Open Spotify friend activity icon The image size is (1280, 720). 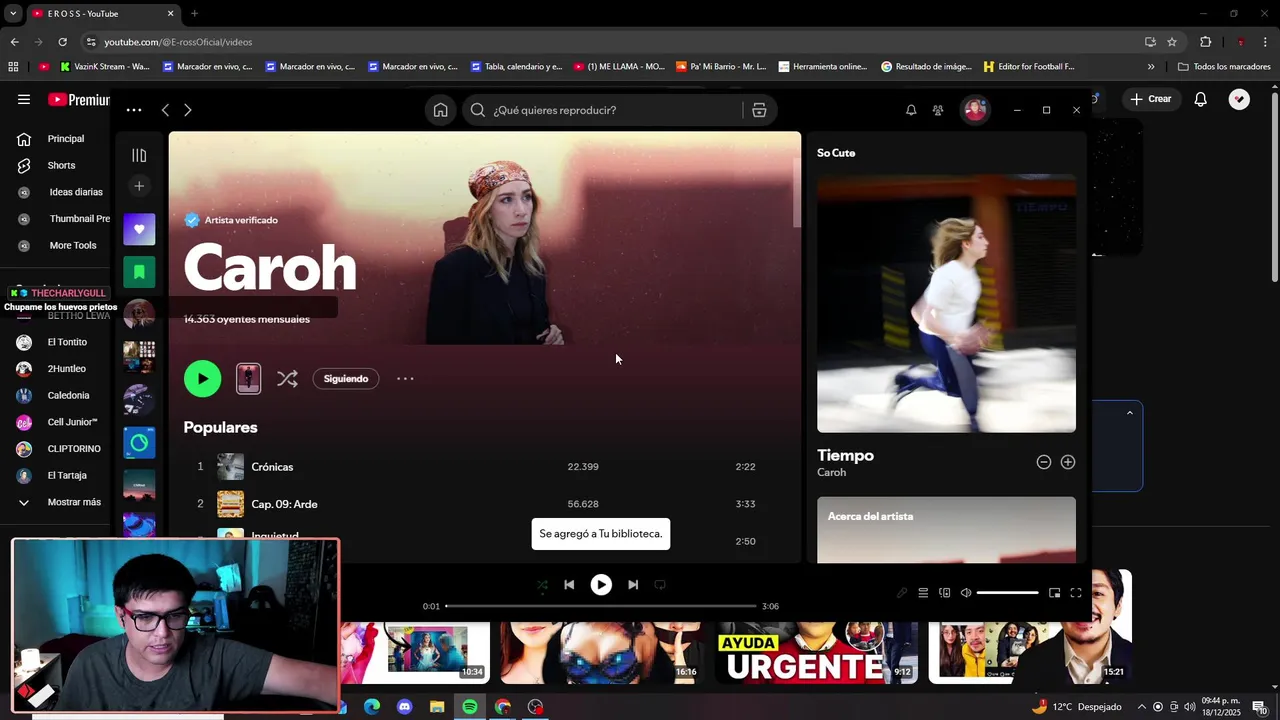pyautogui.click(x=938, y=110)
